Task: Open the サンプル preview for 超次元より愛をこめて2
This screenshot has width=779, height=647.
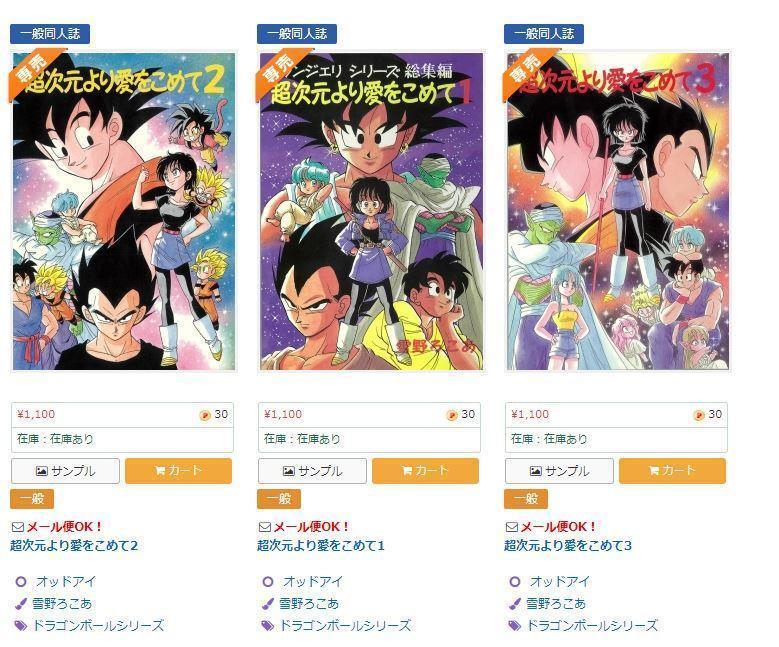Action: 65,471
